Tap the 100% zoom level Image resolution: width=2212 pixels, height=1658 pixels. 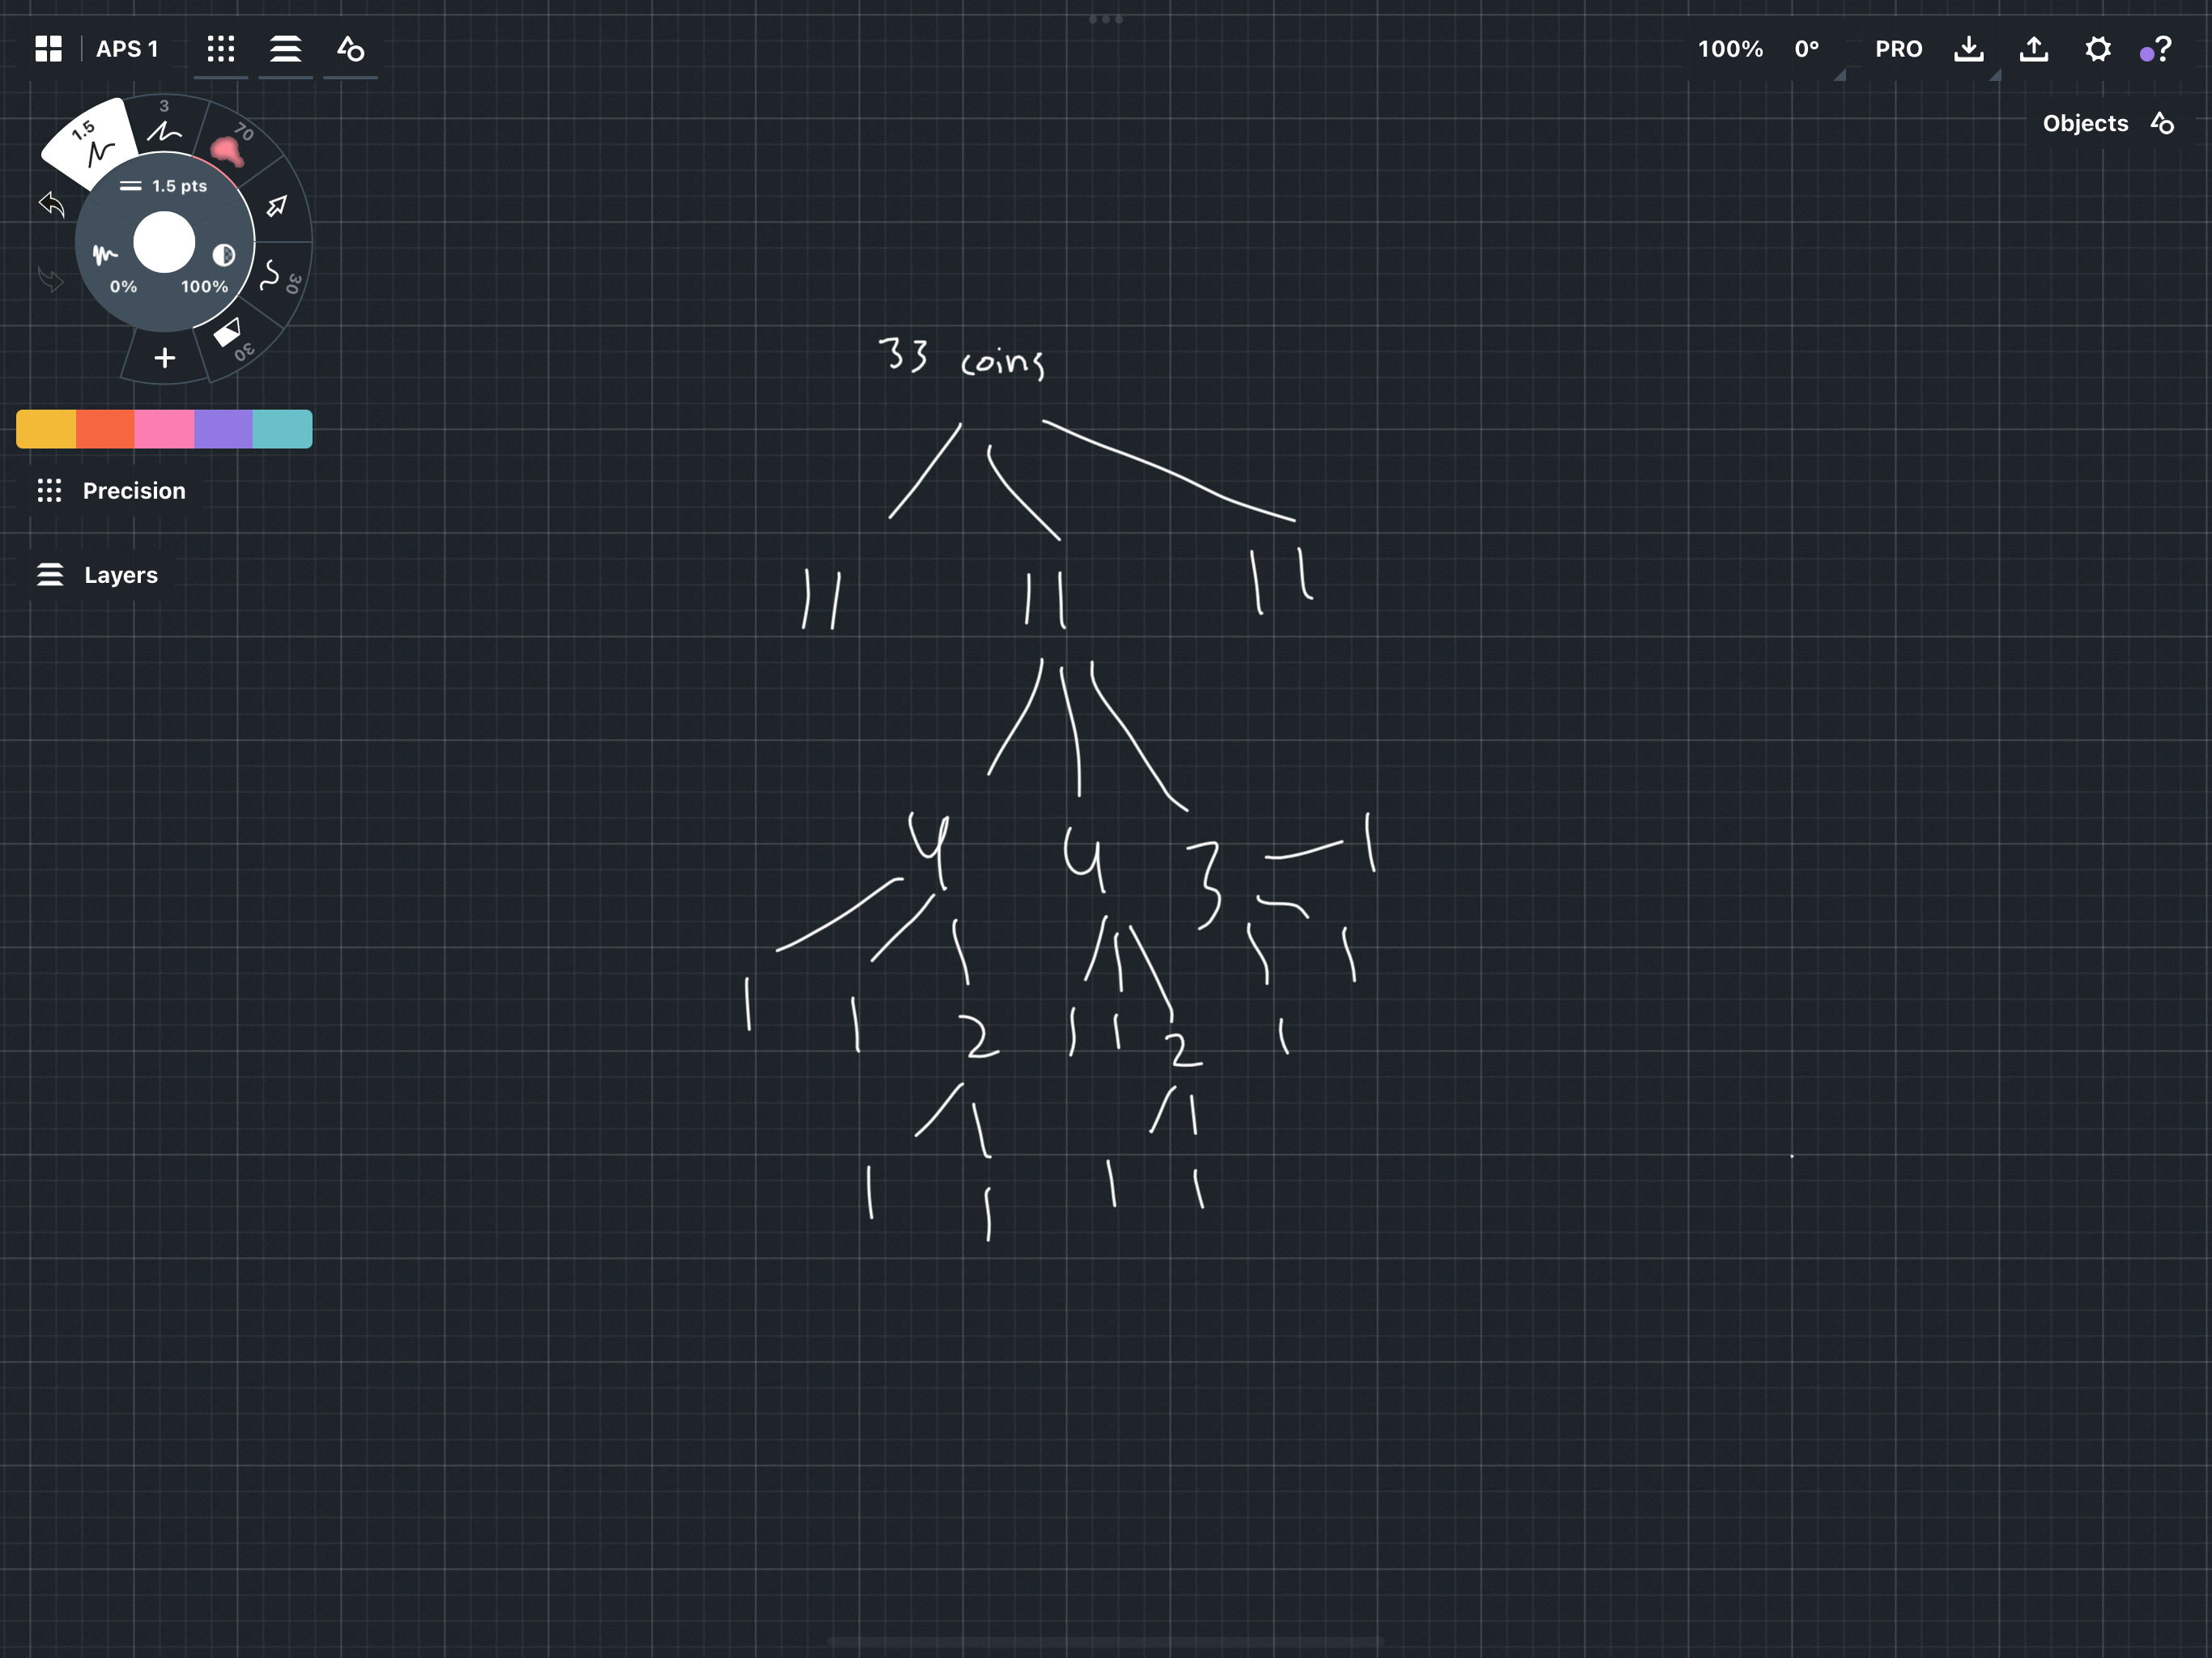[1730, 49]
